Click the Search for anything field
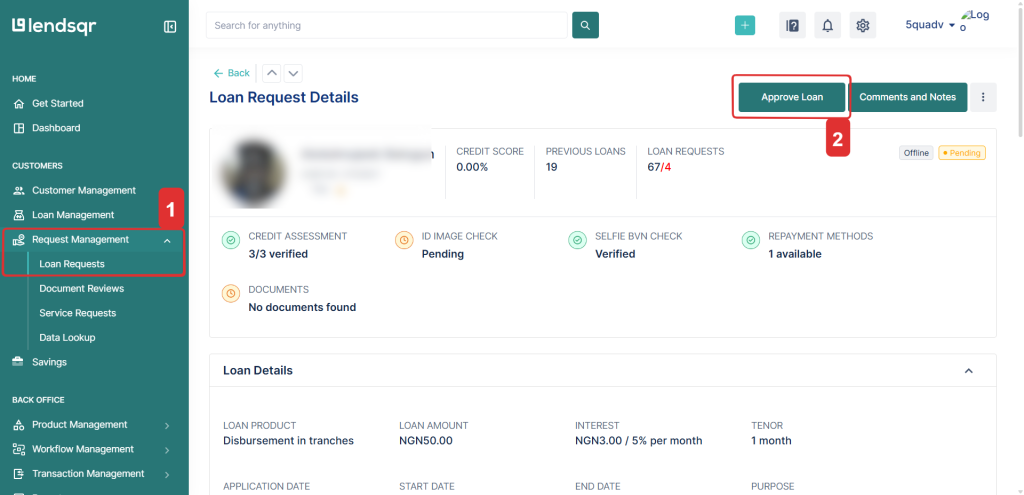The height and width of the screenshot is (495, 1024). click(x=387, y=25)
